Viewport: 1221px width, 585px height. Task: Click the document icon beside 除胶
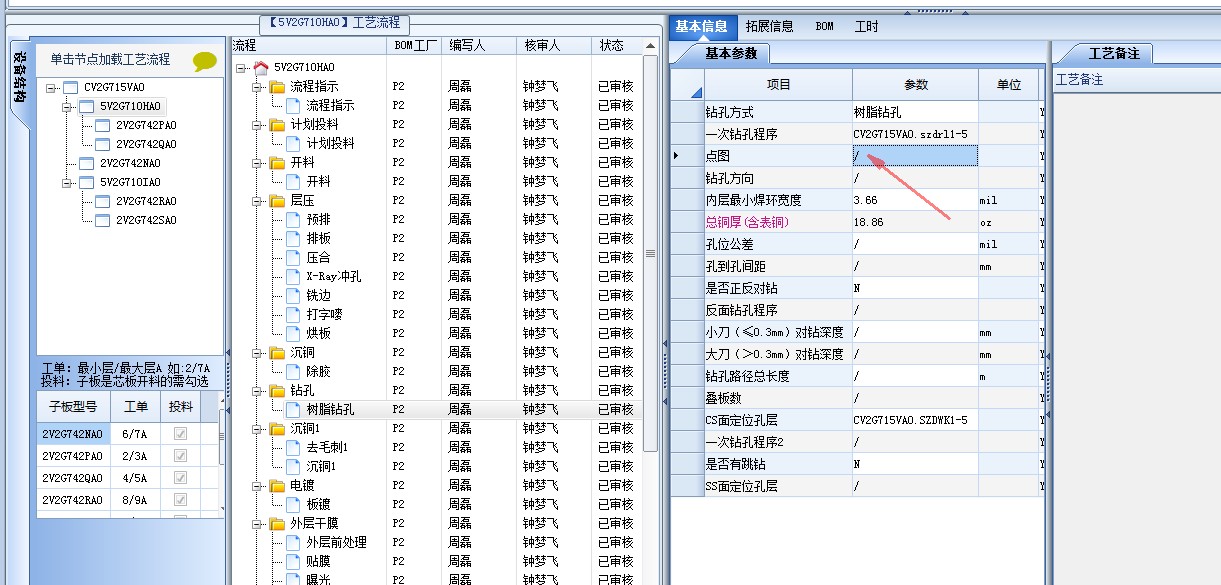tap(293, 371)
